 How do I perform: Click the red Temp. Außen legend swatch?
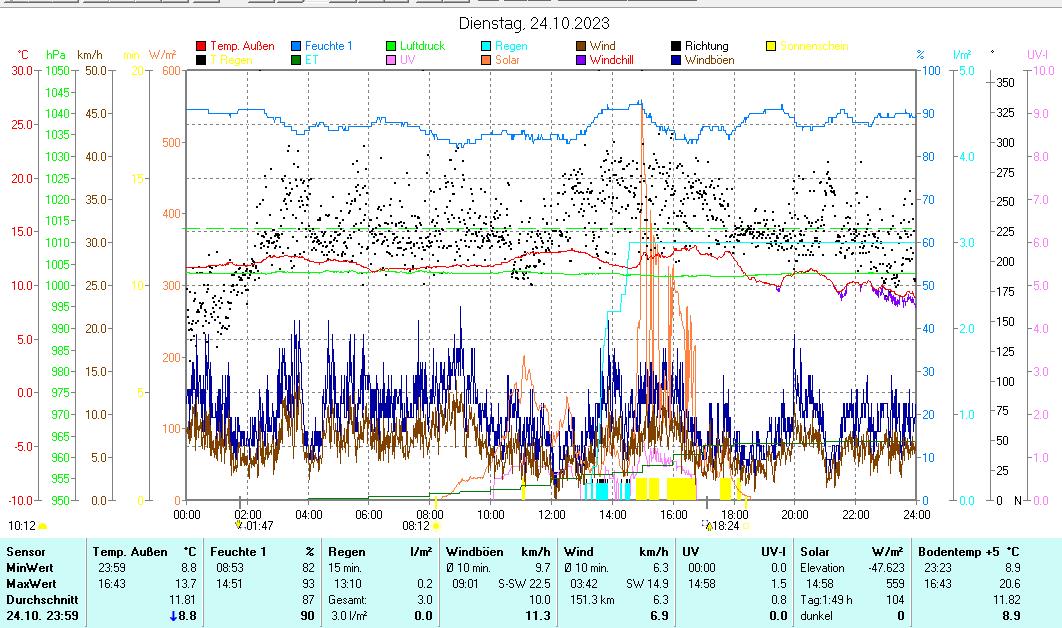point(201,46)
